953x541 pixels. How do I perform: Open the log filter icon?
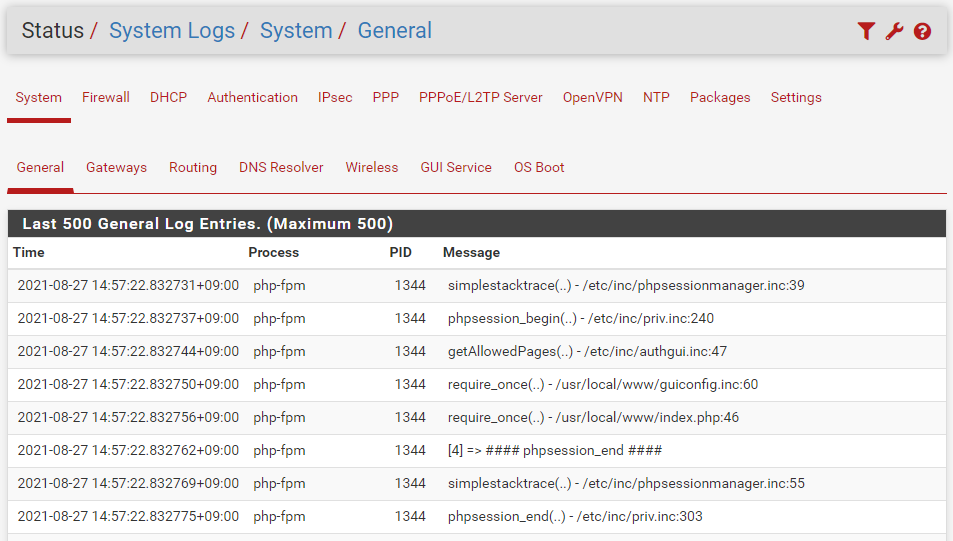(x=866, y=31)
